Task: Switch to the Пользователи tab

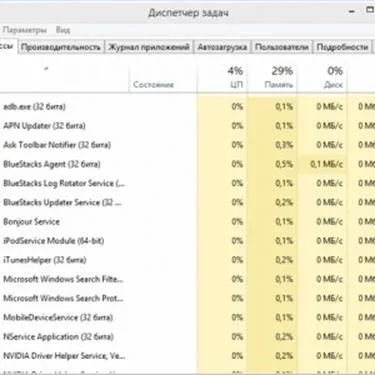Action: point(282,47)
